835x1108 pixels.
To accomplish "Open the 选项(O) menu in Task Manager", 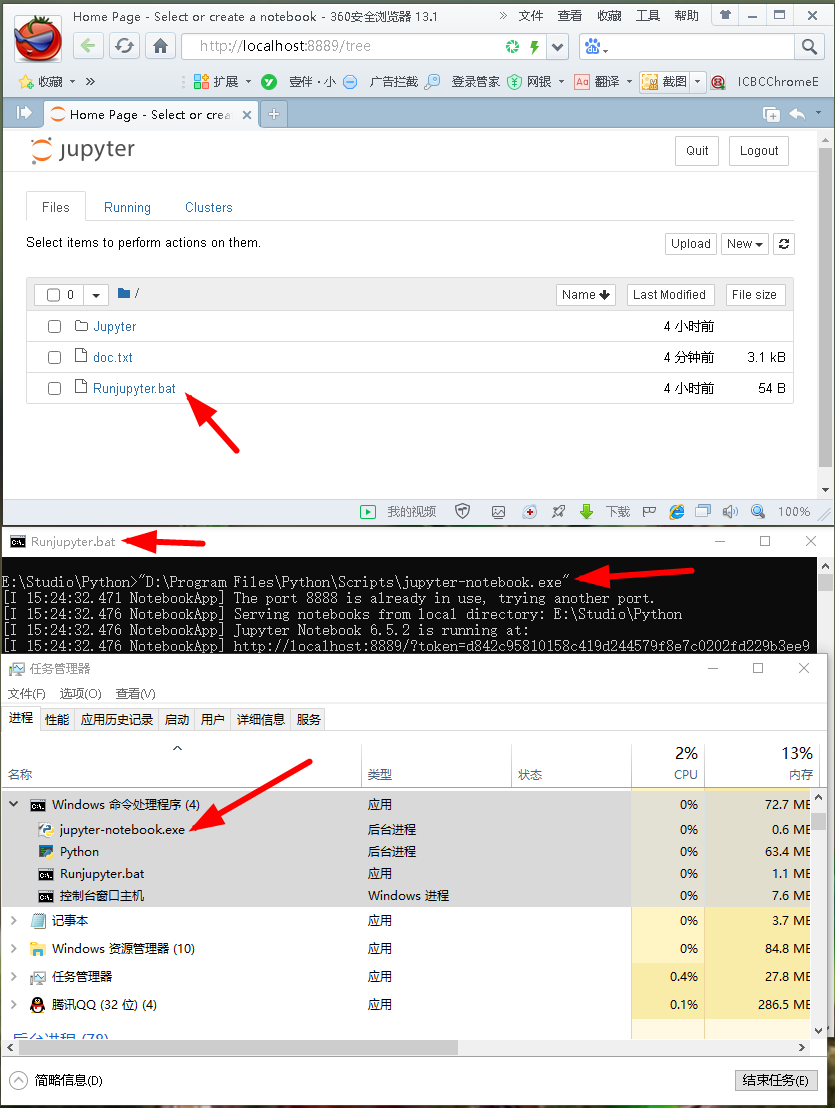I will pyautogui.click(x=81, y=694).
